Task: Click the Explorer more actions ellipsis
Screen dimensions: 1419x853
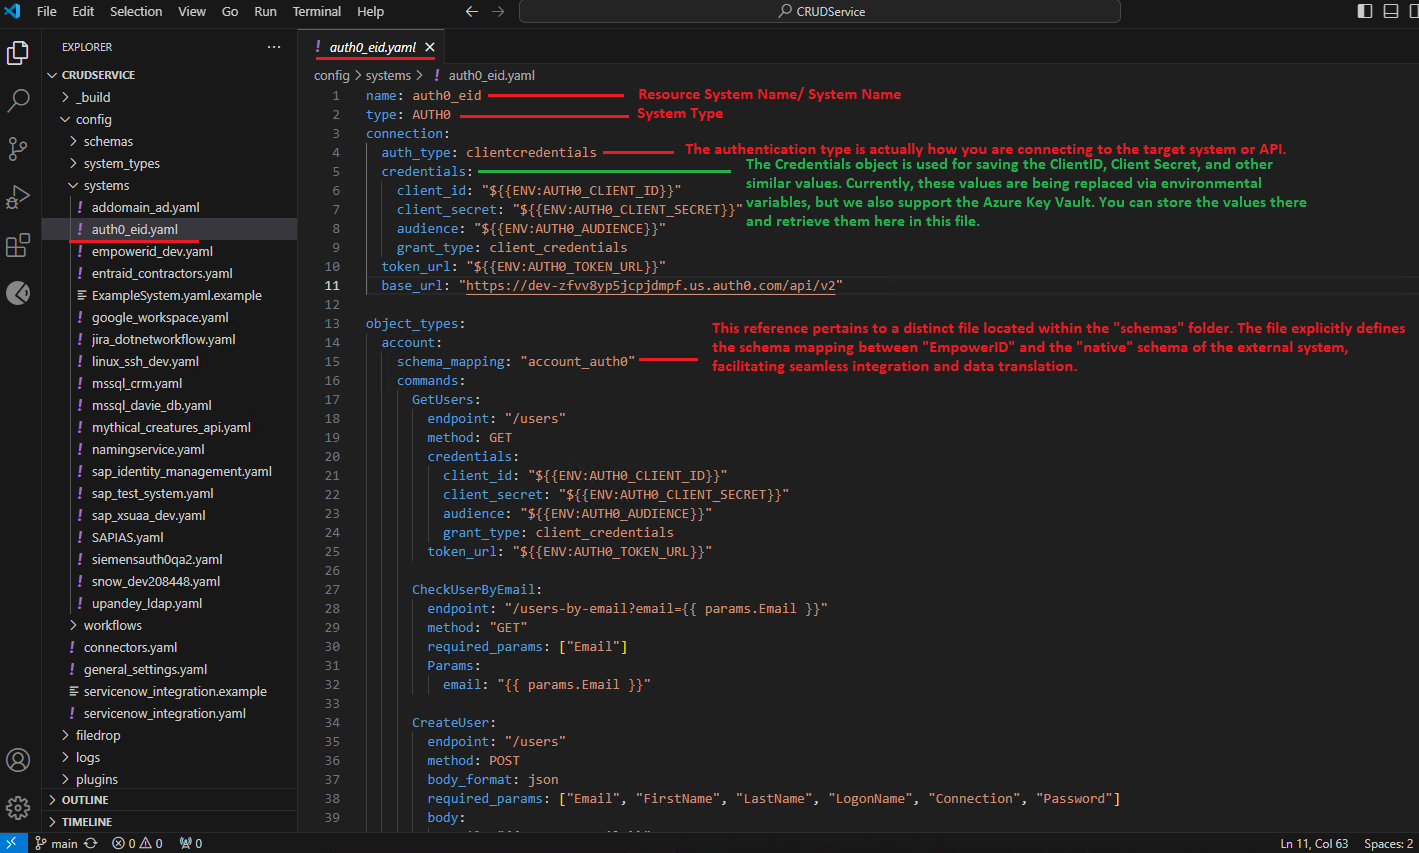Action: coord(274,47)
